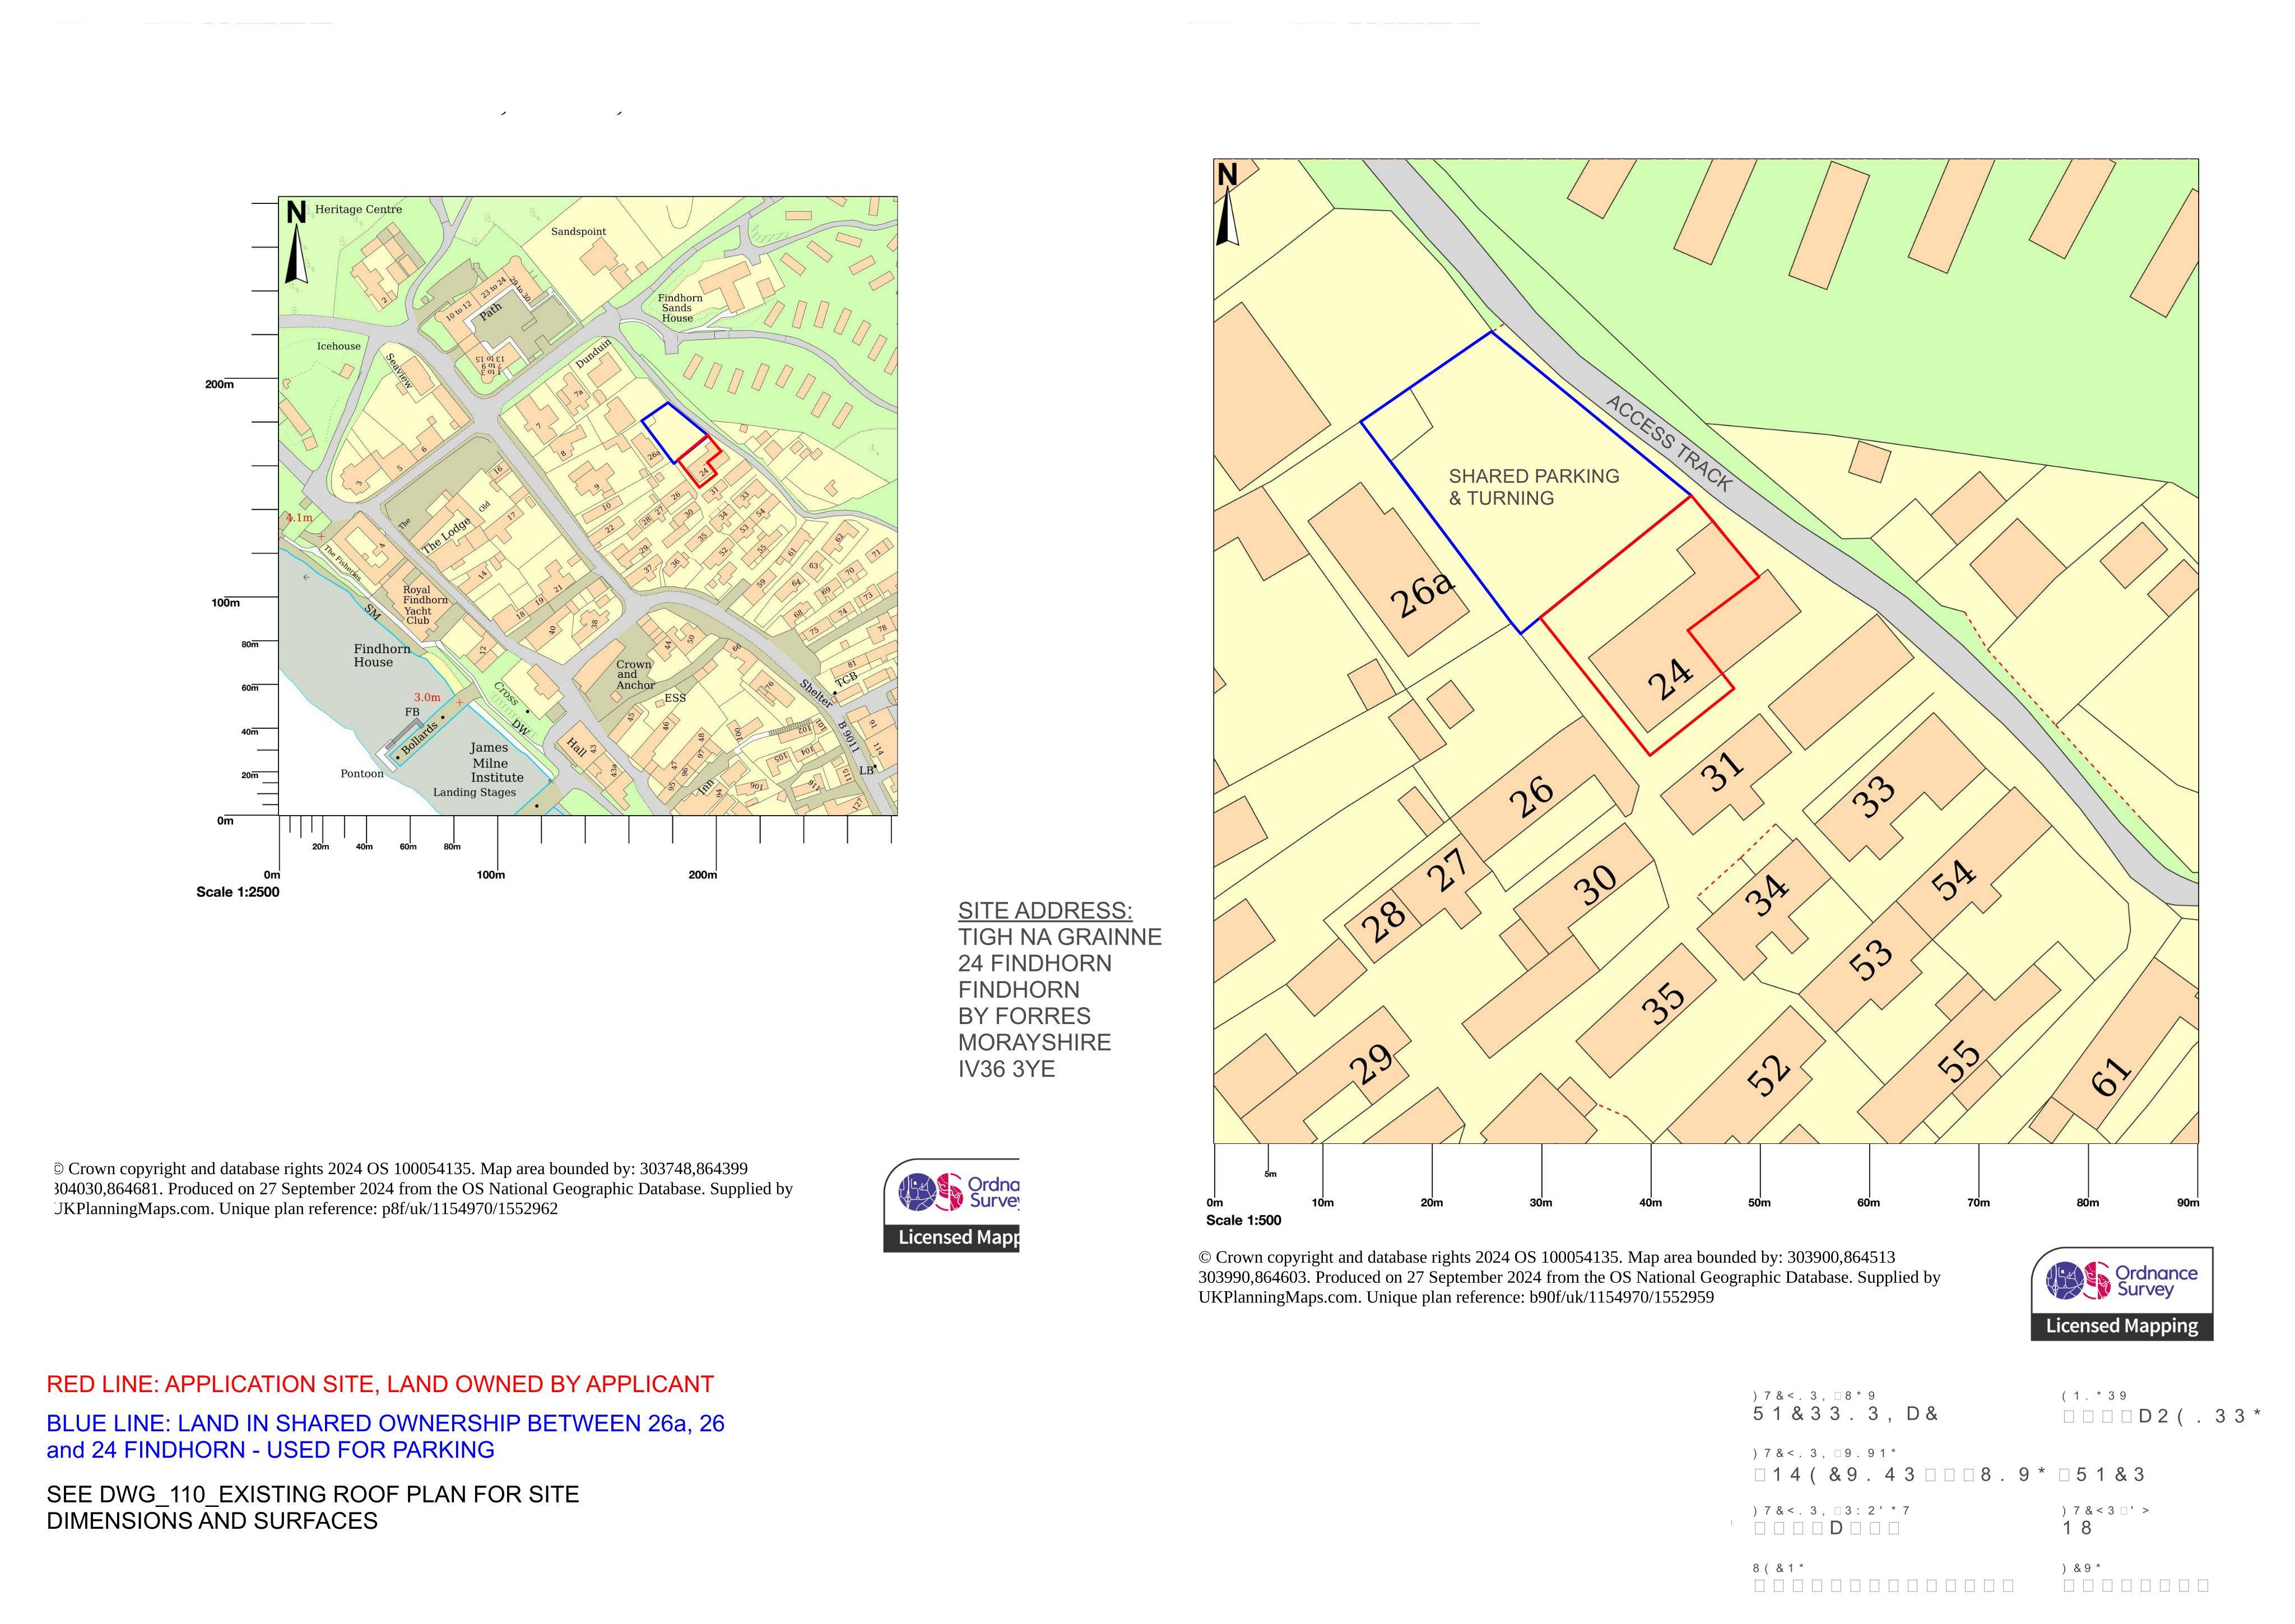Click the 'Icehouse' label on the location map
The height and width of the screenshot is (1624, 2295).
[x=338, y=346]
